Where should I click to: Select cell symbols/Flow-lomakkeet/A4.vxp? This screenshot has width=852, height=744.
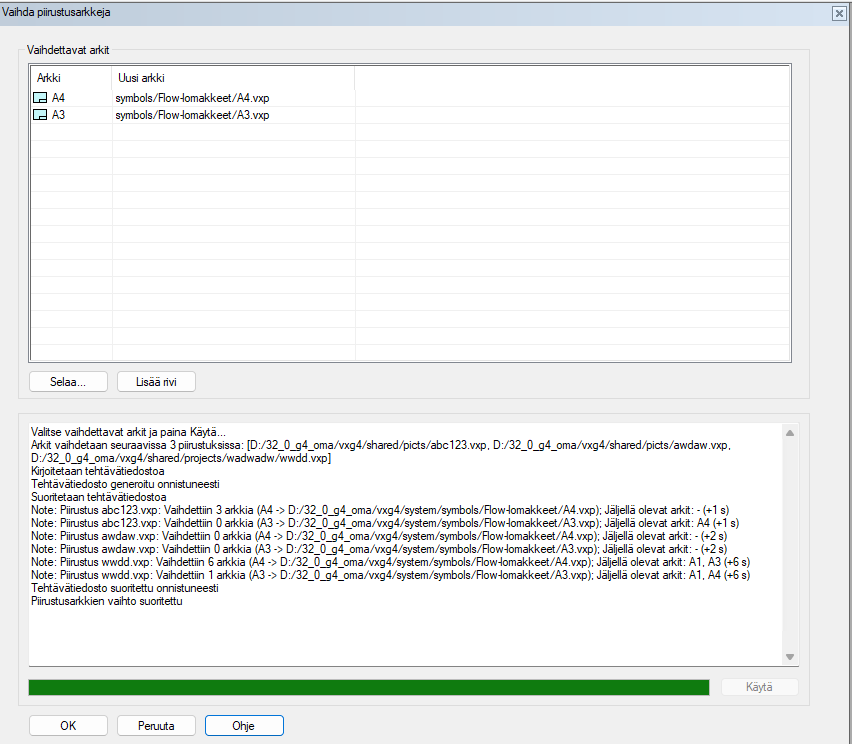[x=234, y=98]
